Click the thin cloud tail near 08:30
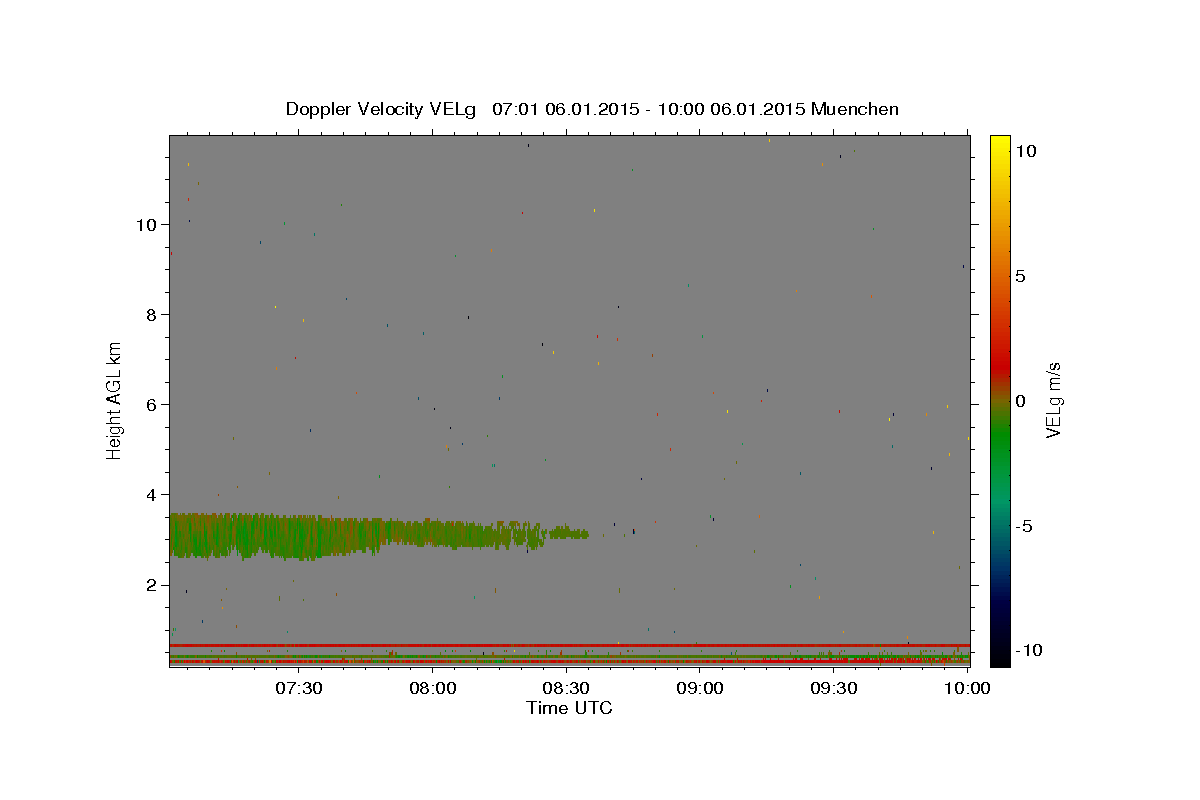This screenshot has width=1200, height=800. pyautogui.click(x=568, y=534)
